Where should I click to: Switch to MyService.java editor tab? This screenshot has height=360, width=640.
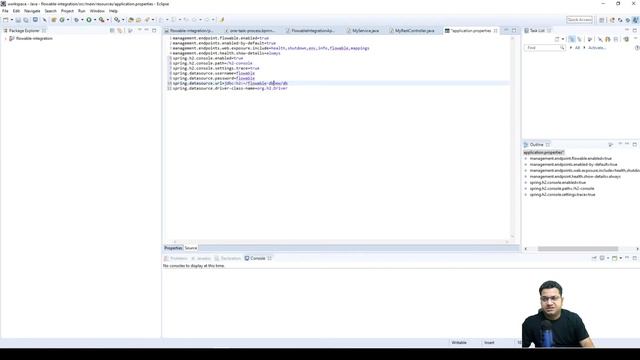[x=365, y=31]
